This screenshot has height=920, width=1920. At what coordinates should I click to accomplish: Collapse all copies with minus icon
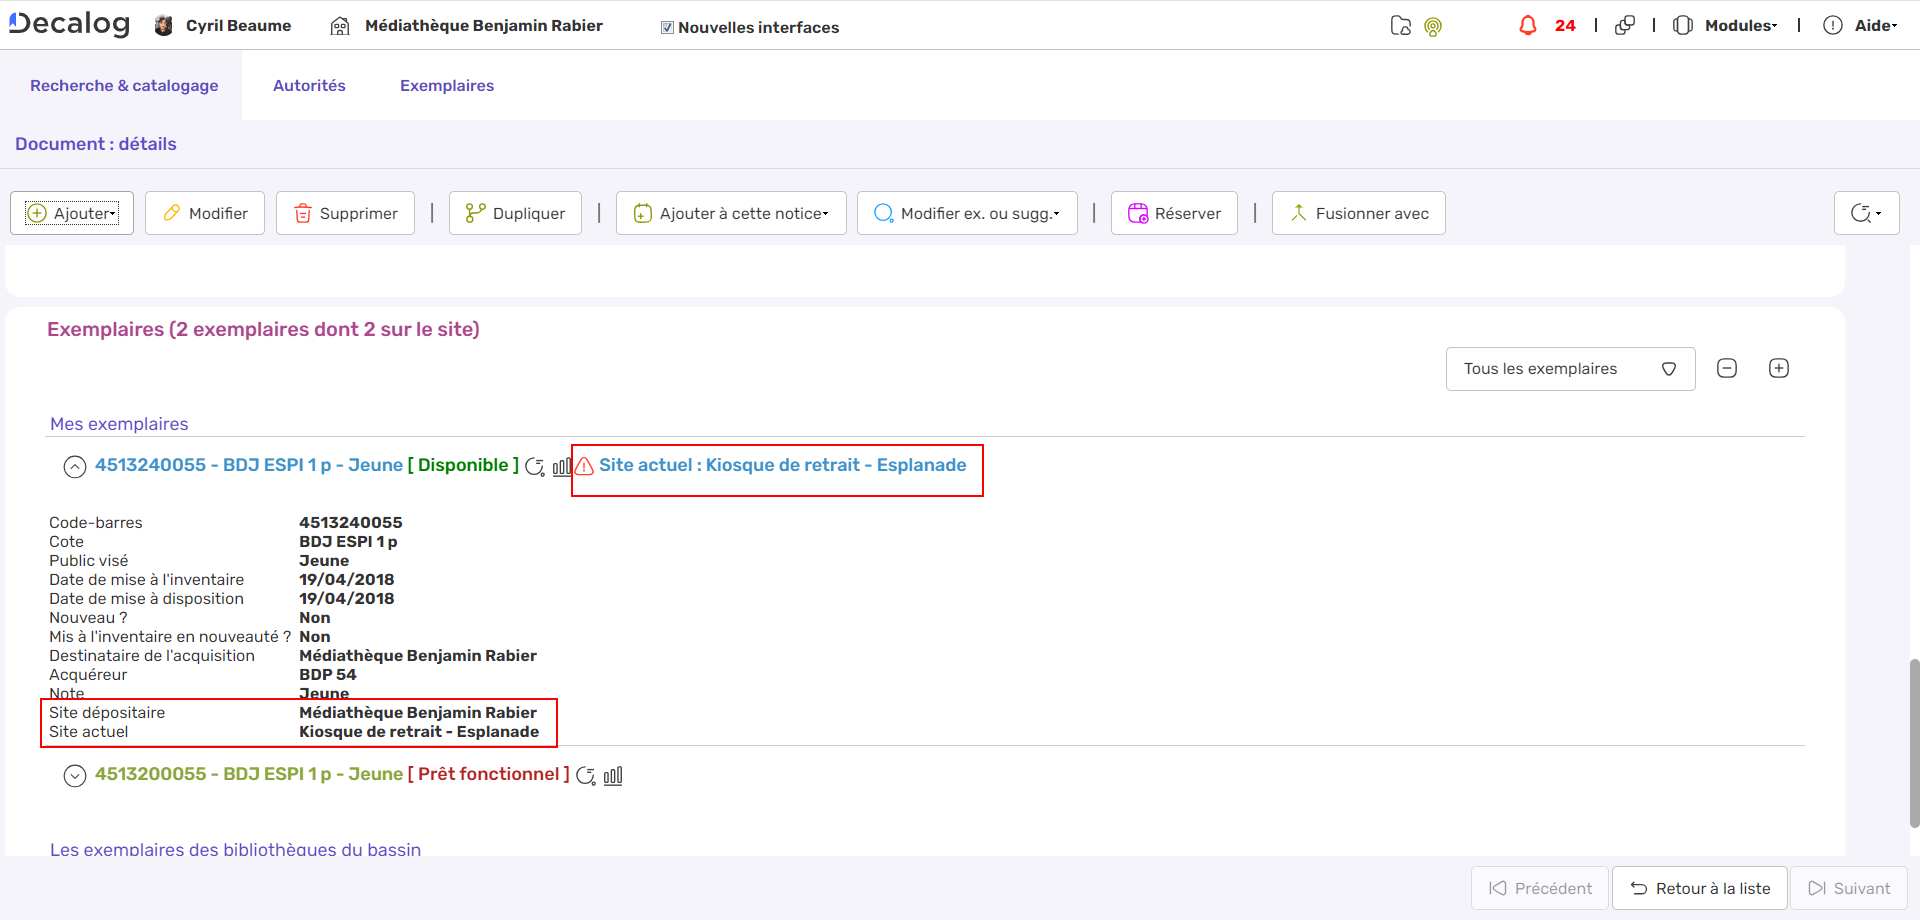pyautogui.click(x=1727, y=369)
